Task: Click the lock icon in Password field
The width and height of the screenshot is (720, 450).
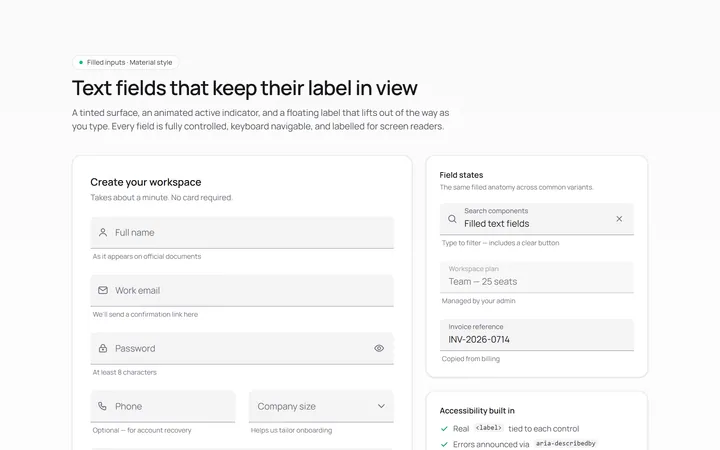Action: [103, 348]
